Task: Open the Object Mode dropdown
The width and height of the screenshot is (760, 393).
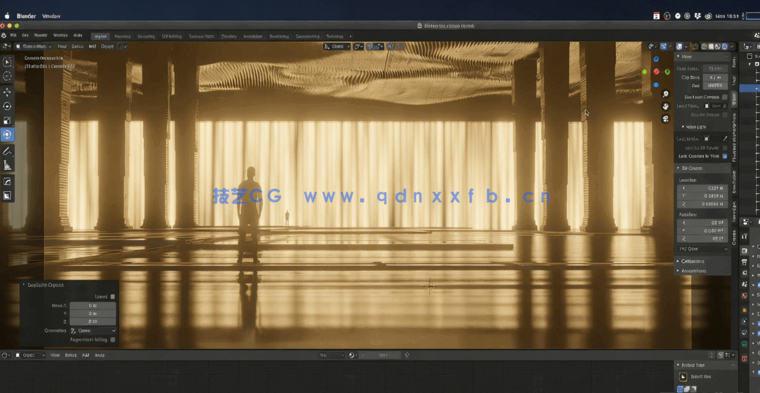Action: pos(33,47)
